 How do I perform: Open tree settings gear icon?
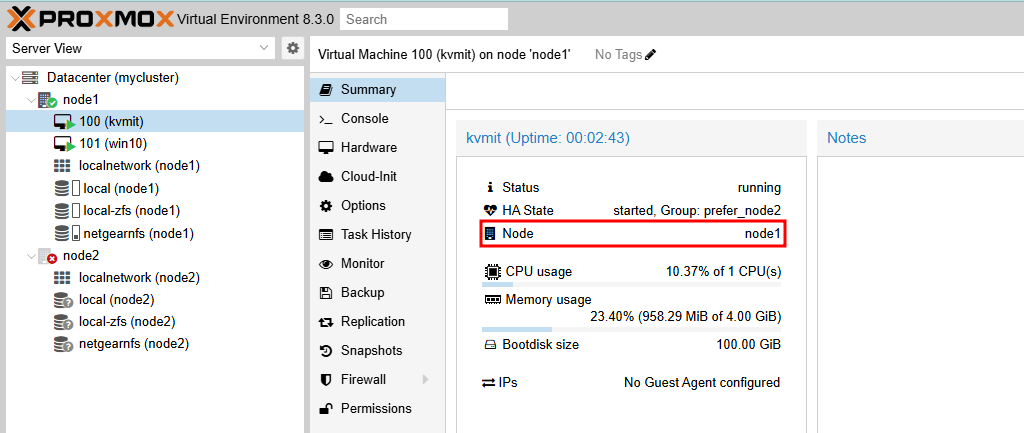[x=293, y=48]
